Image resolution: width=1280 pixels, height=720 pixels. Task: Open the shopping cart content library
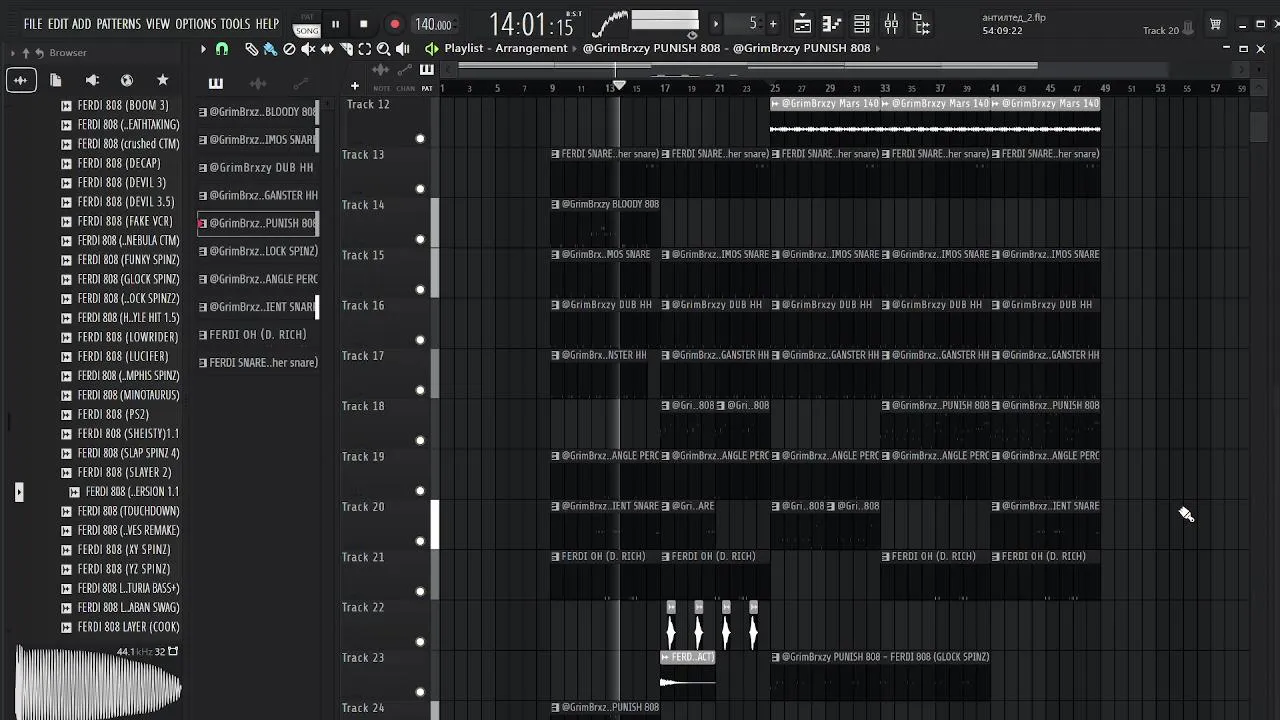pyautogui.click(x=1215, y=24)
